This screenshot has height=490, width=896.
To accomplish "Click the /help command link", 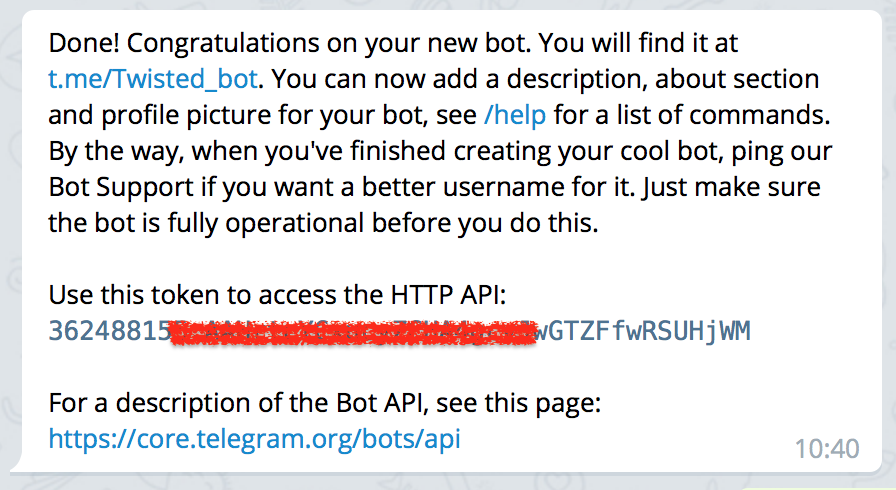I will pos(515,115).
